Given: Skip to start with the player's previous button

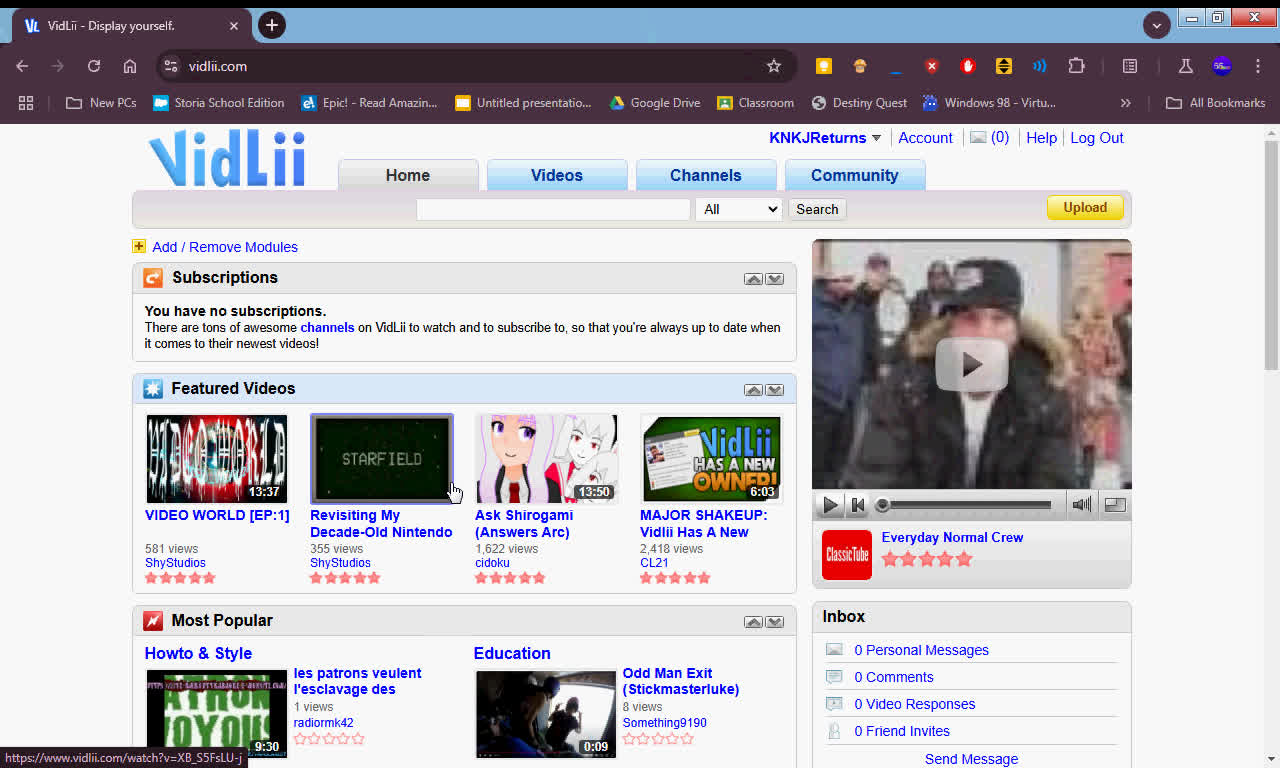Looking at the screenshot, I should point(858,505).
